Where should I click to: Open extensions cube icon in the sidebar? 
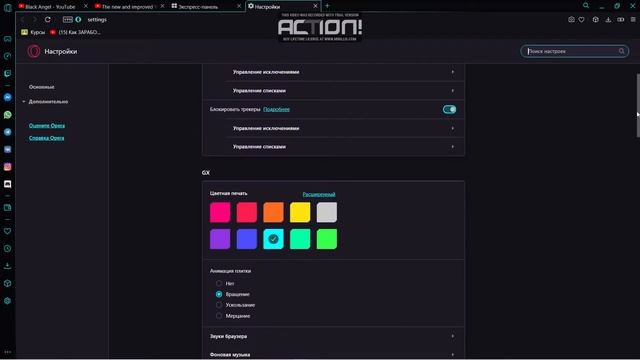[x=7, y=283]
